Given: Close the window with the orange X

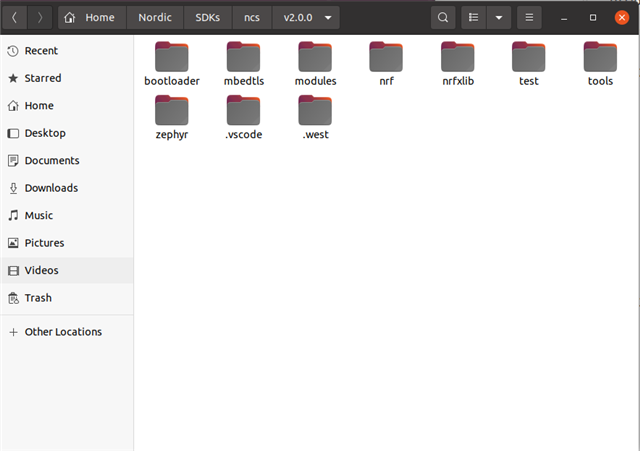Looking at the screenshot, I should (x=622, y=18).
